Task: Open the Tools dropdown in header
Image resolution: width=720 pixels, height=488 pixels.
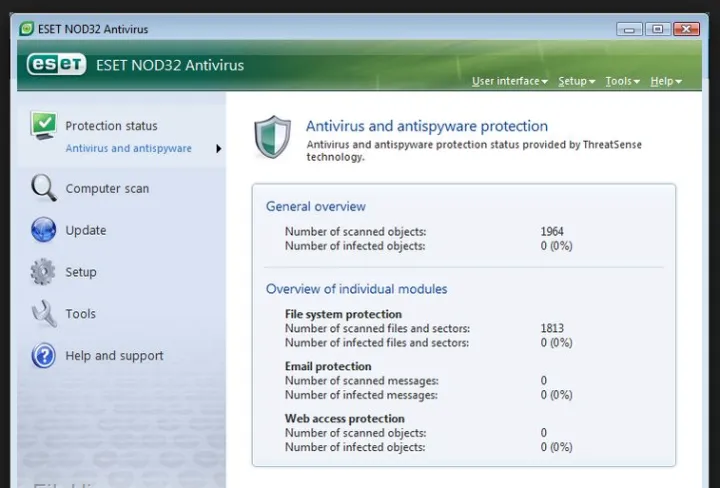Action: [x=622, y=81]
